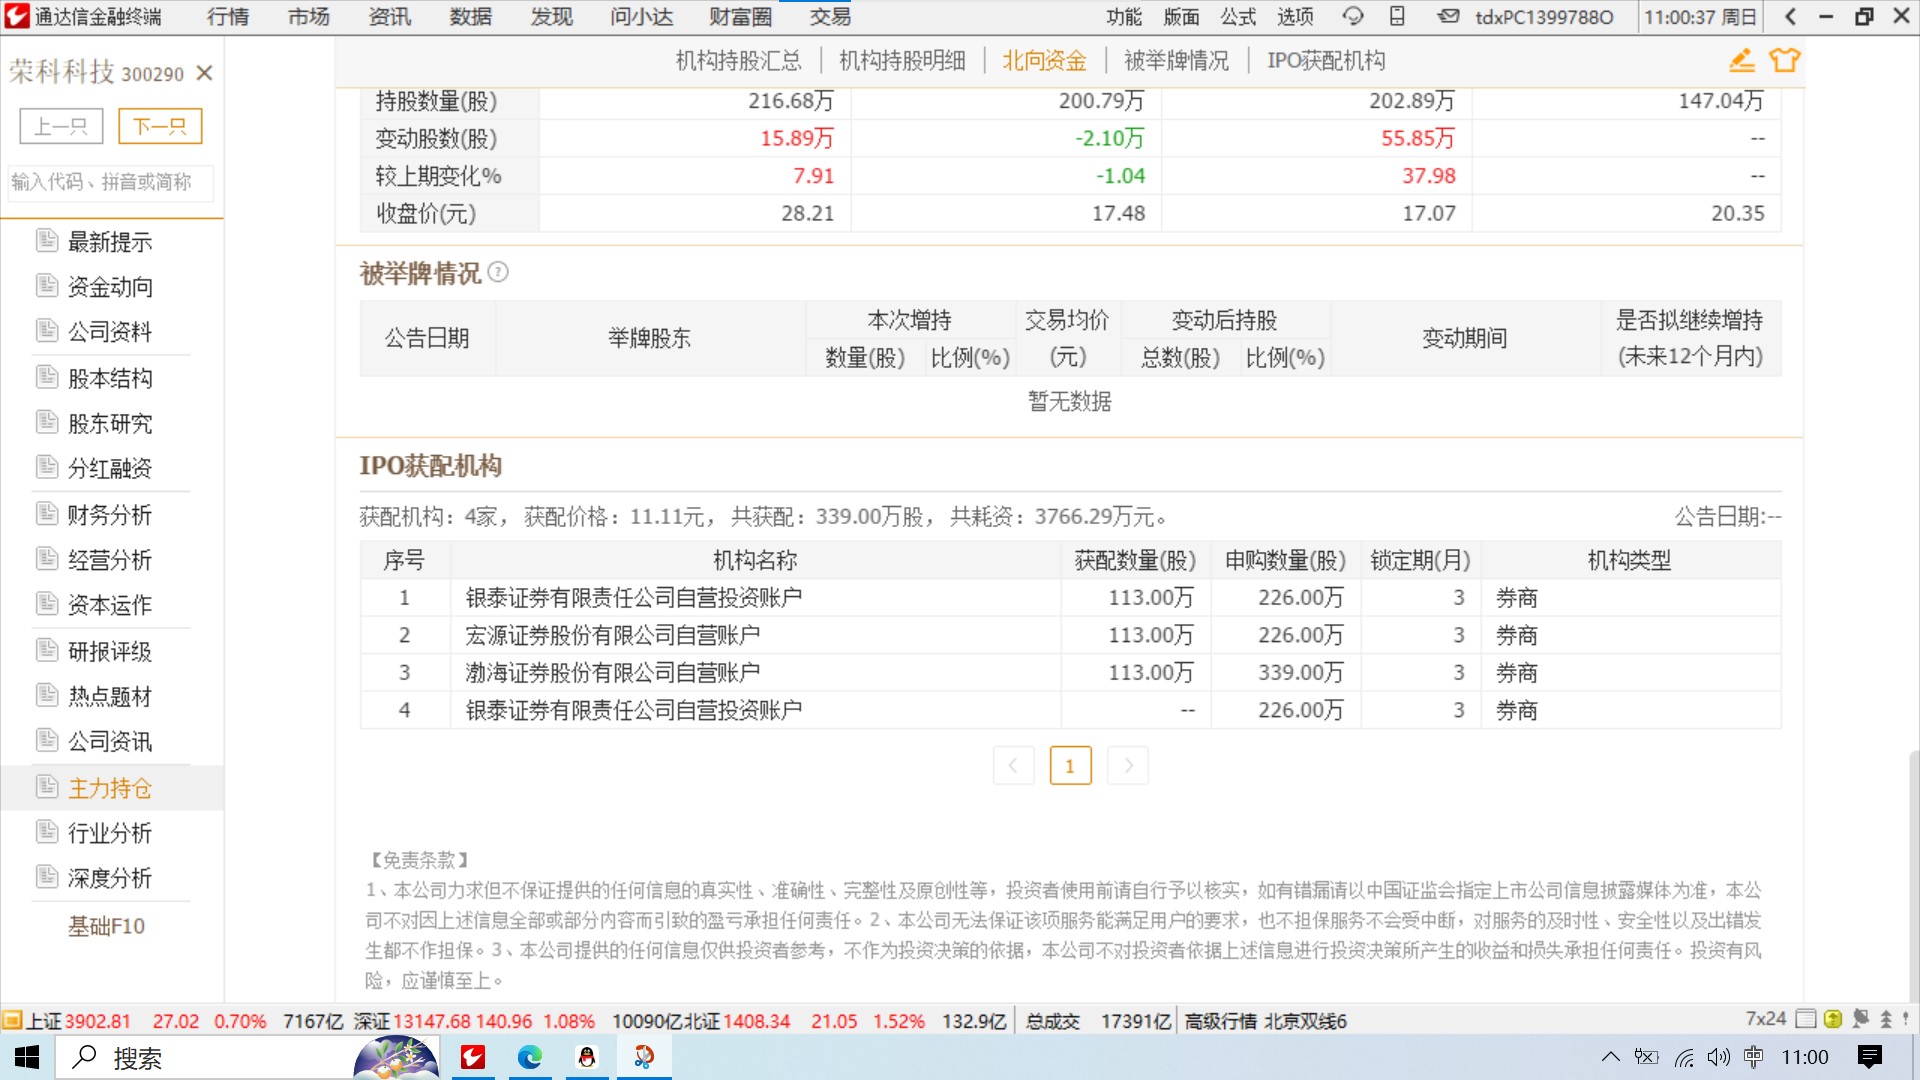Close the 荣科科技 300290 stock panel
Image resolution: width=1920 pixels, height=1080 pixels.
click(x=204, y=73)
